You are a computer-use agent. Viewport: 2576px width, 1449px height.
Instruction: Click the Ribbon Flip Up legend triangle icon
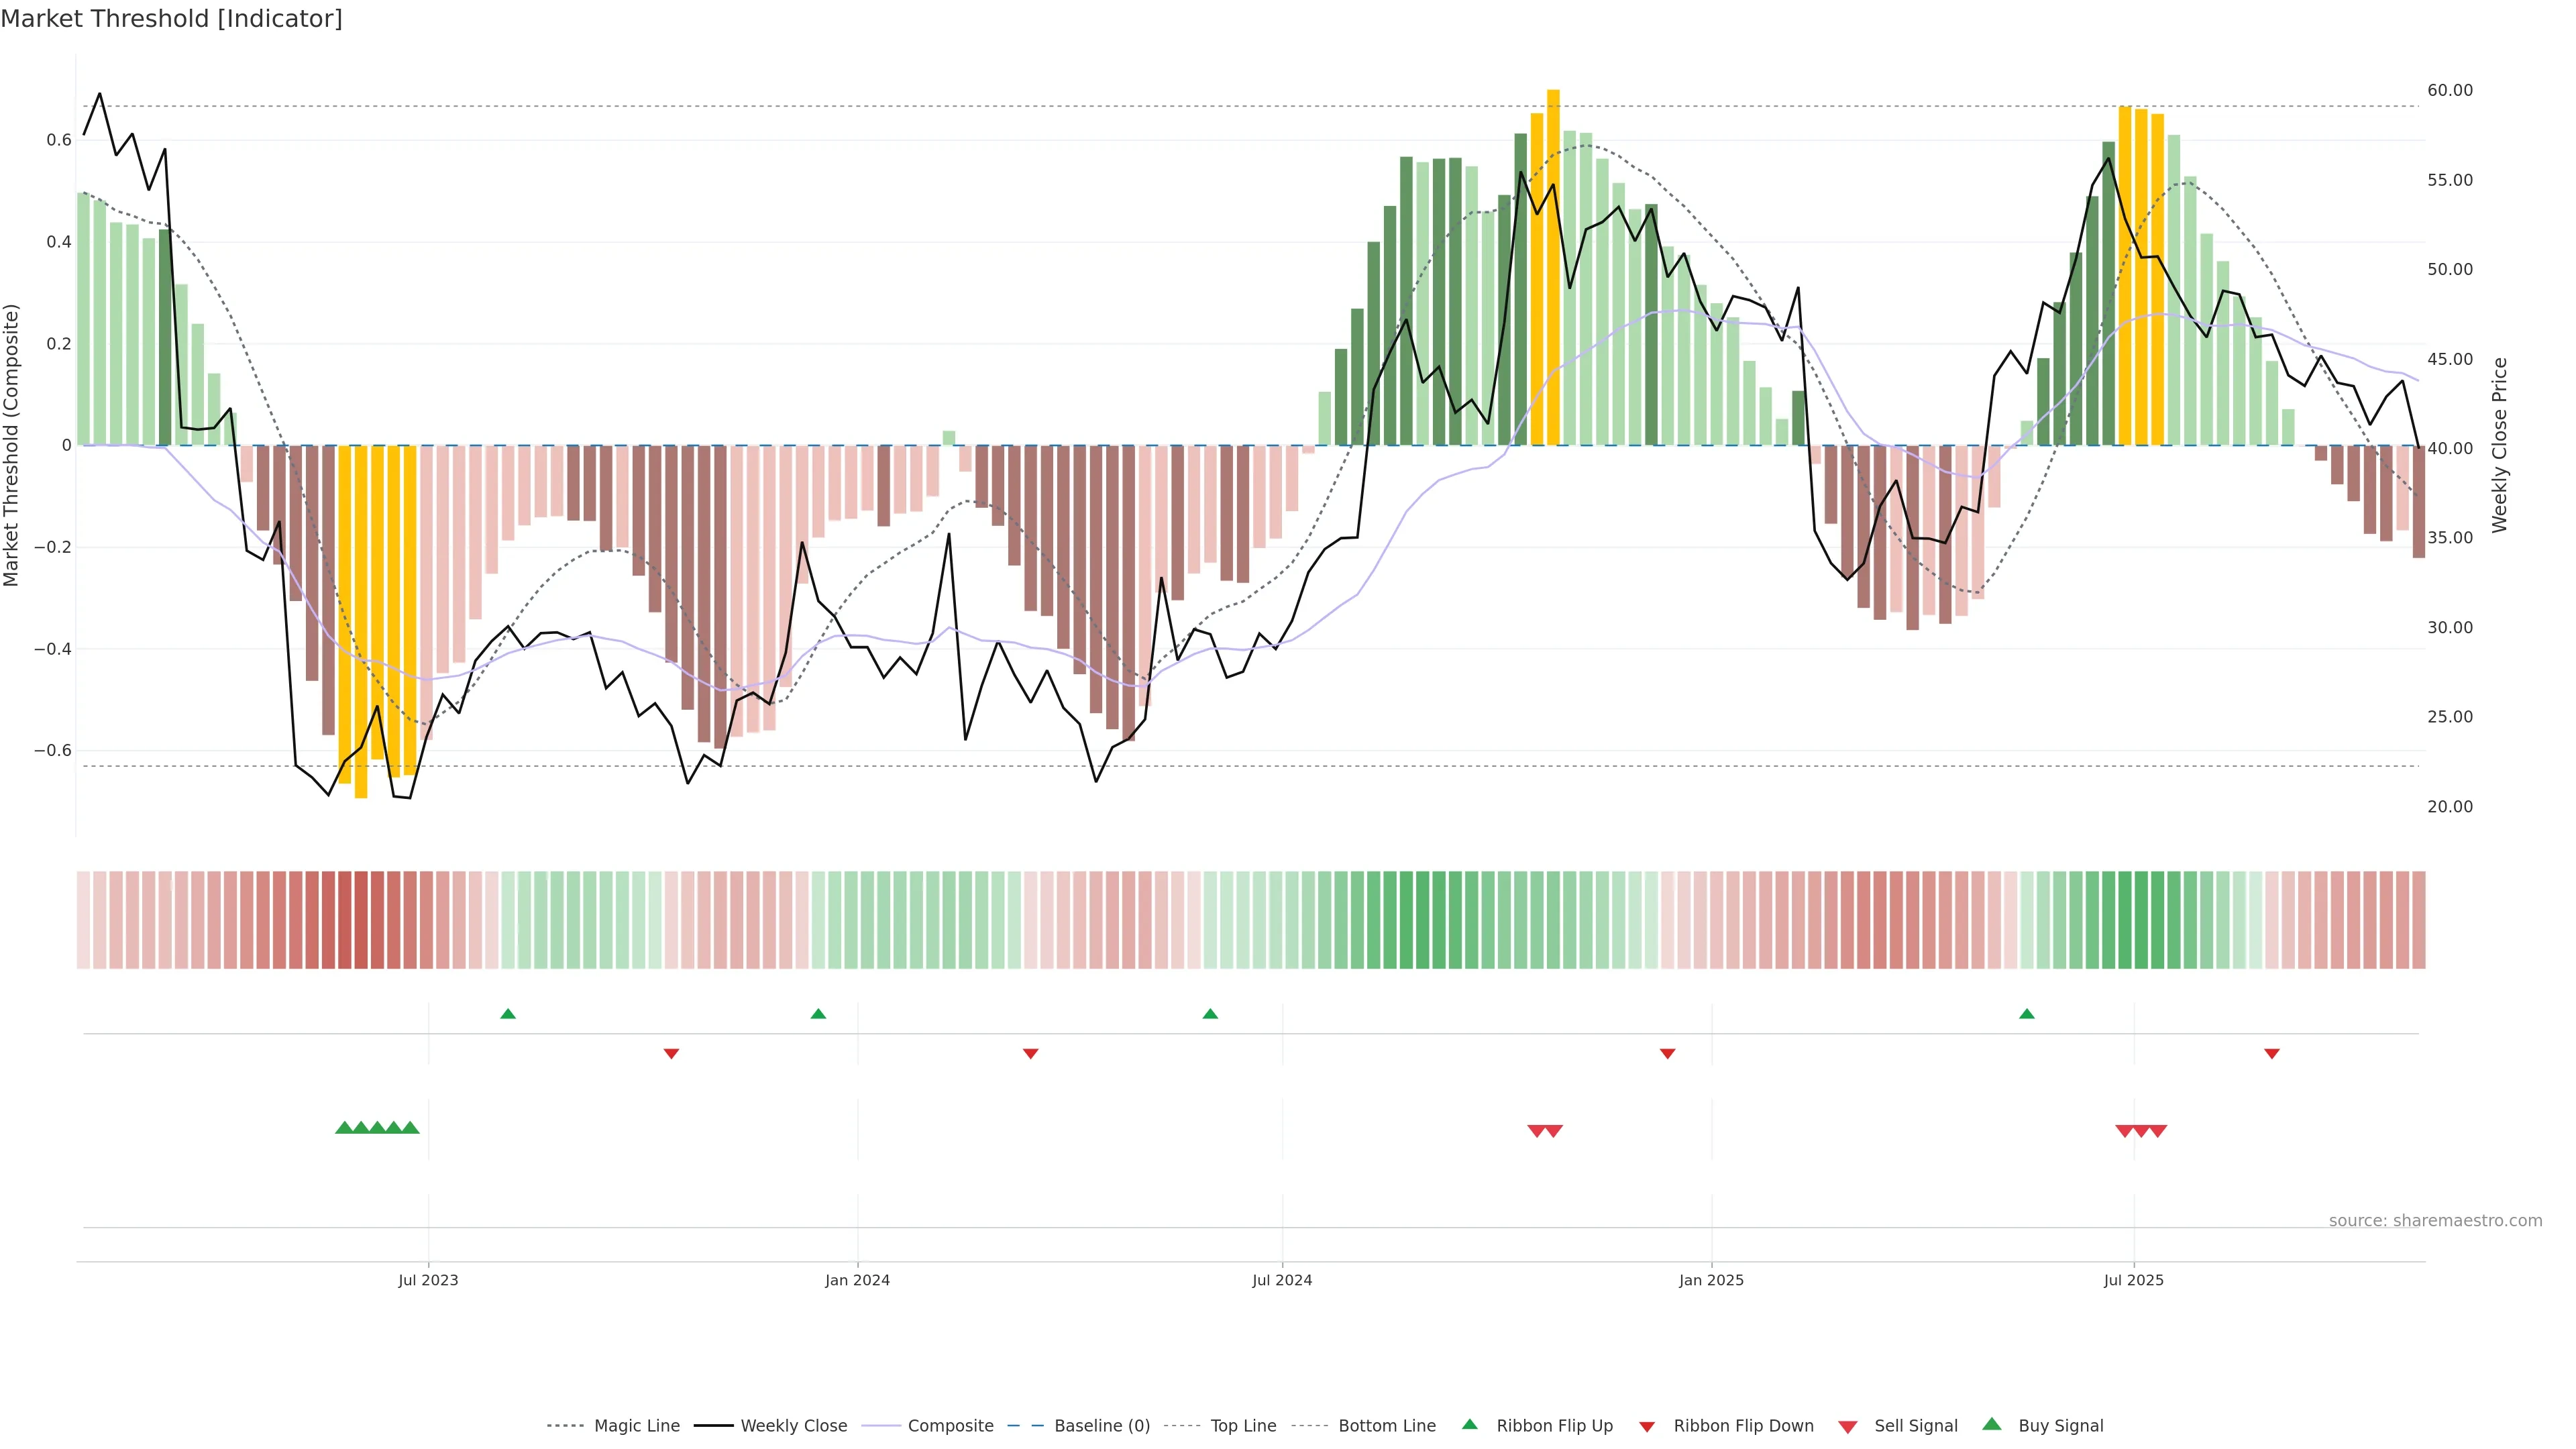tap(1469, 1424)
